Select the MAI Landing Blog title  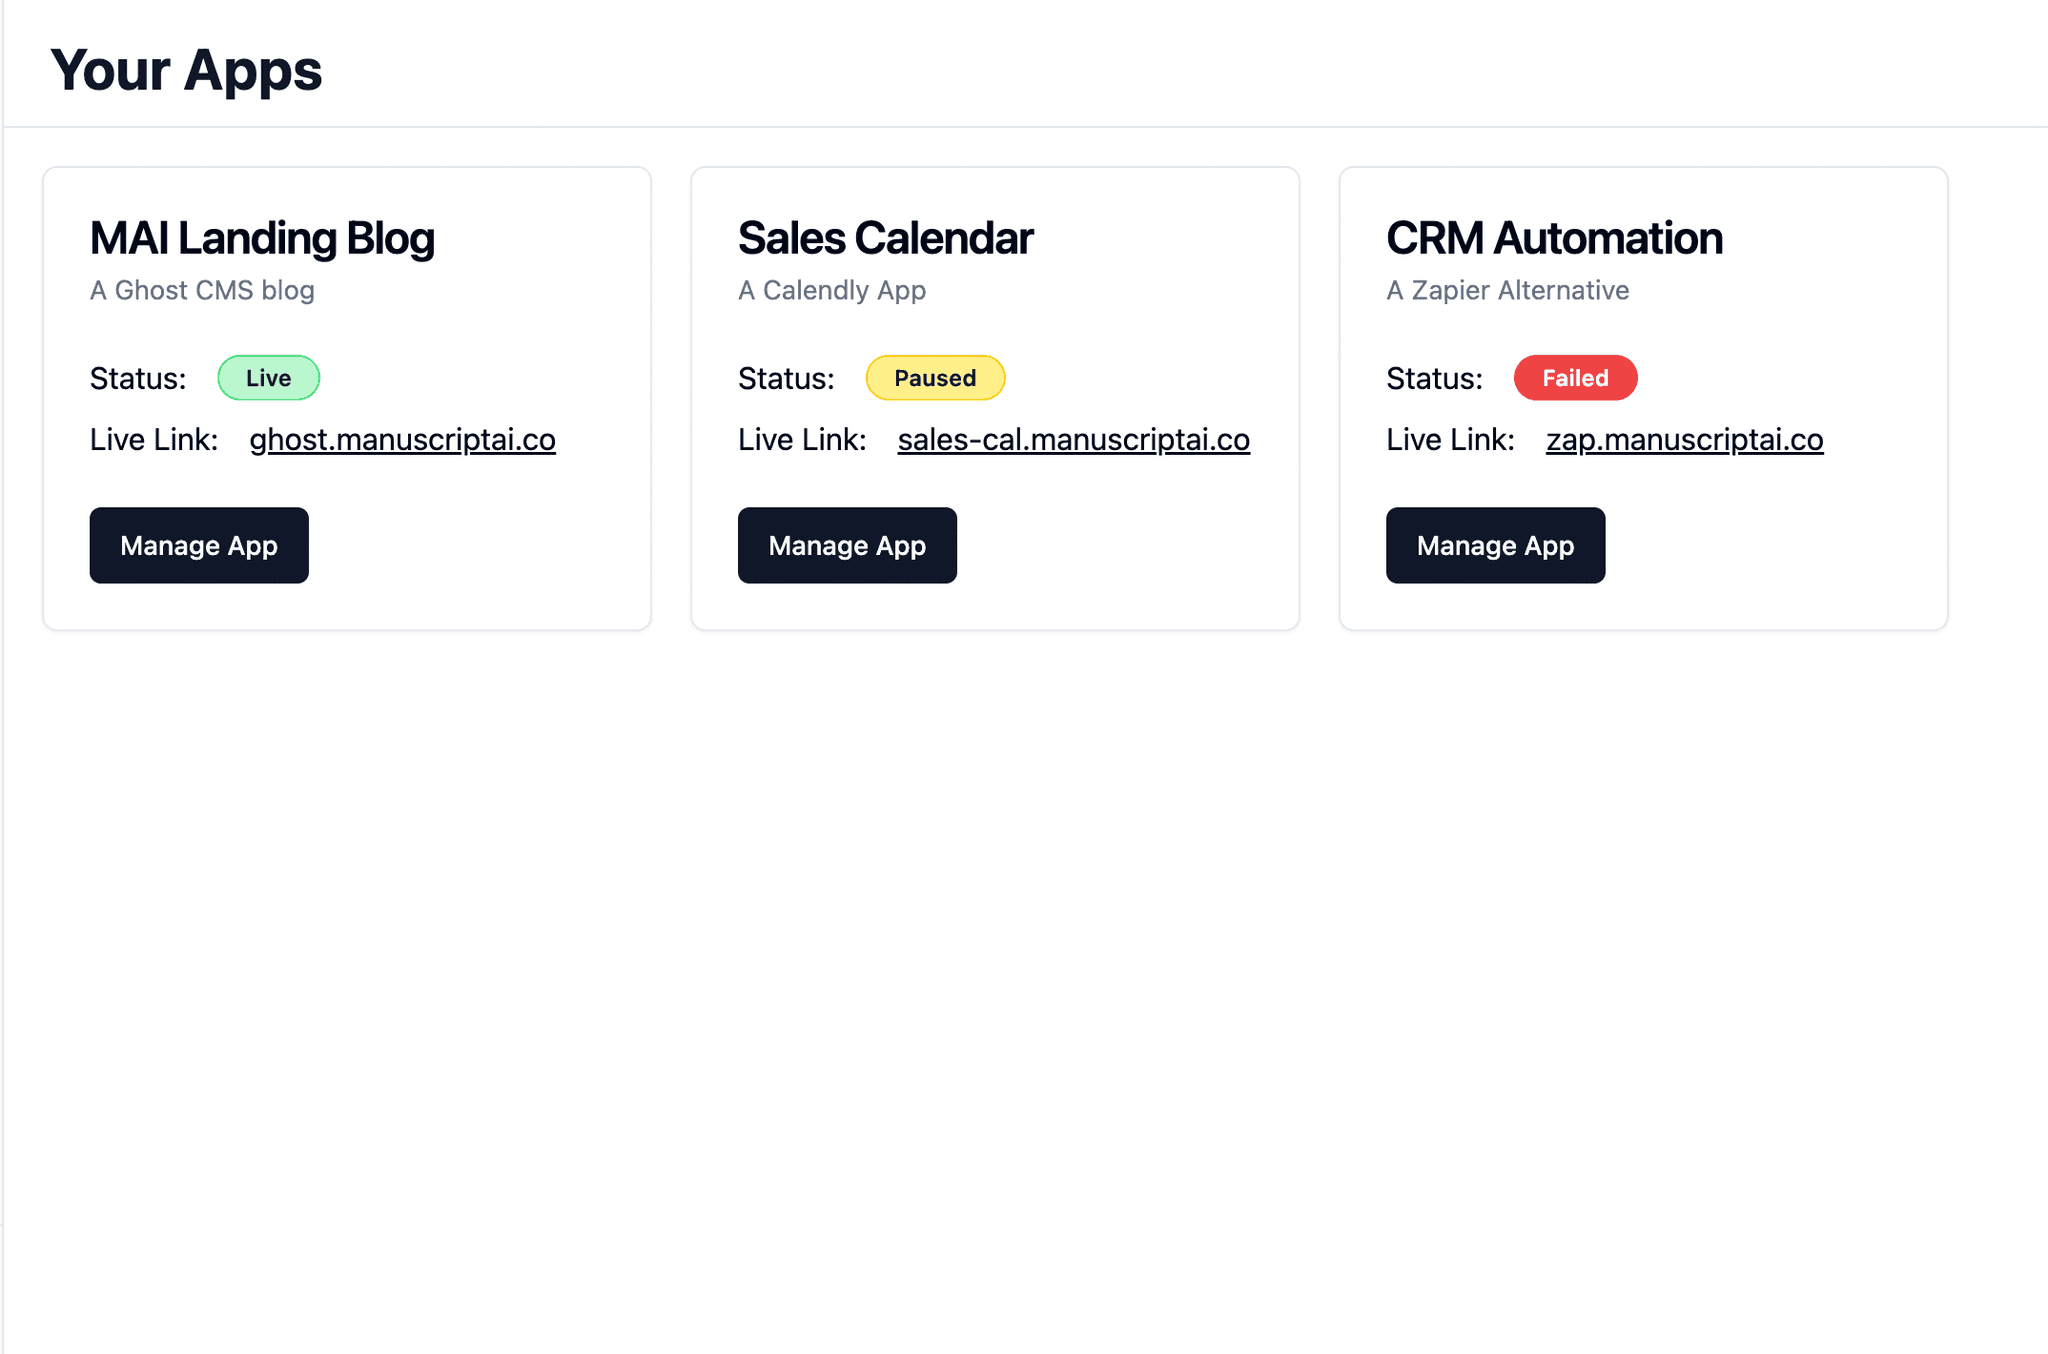pyautogui.click(x=262, y=238)
